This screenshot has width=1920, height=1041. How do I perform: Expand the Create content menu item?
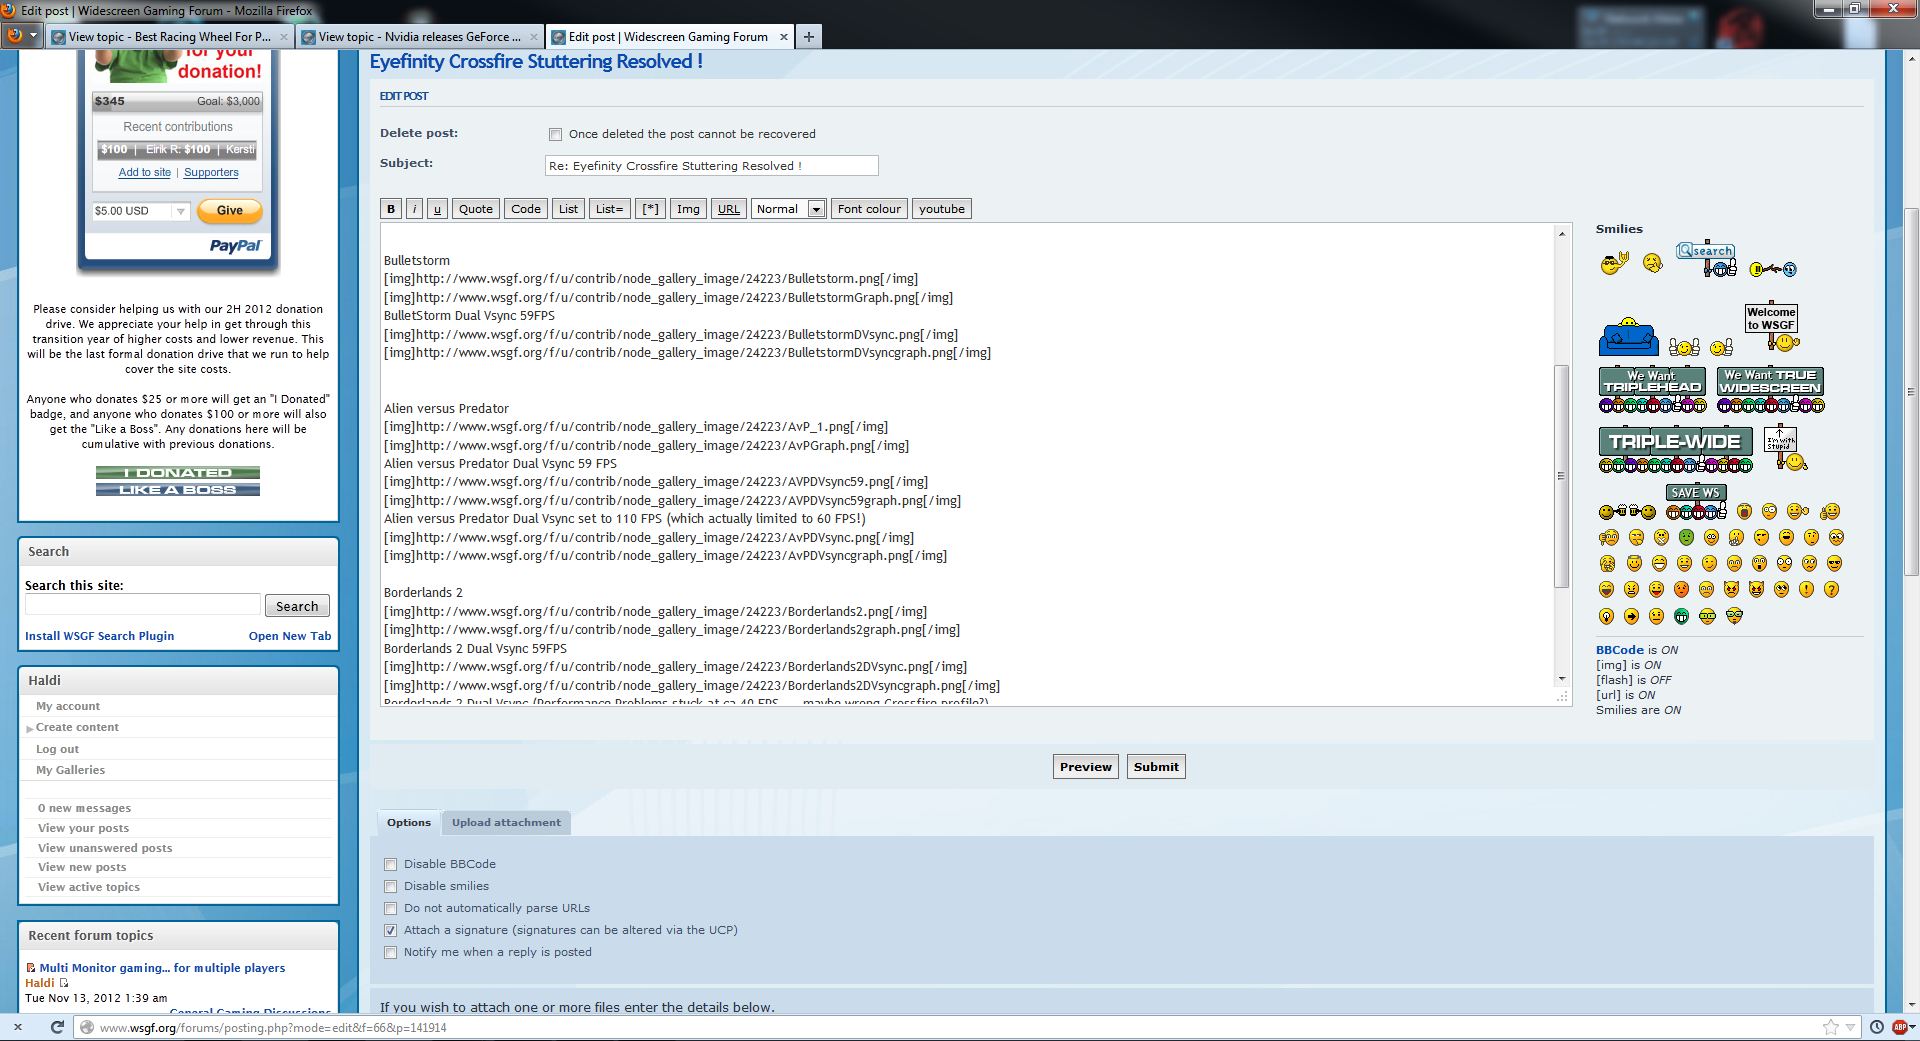pos(77,727)
